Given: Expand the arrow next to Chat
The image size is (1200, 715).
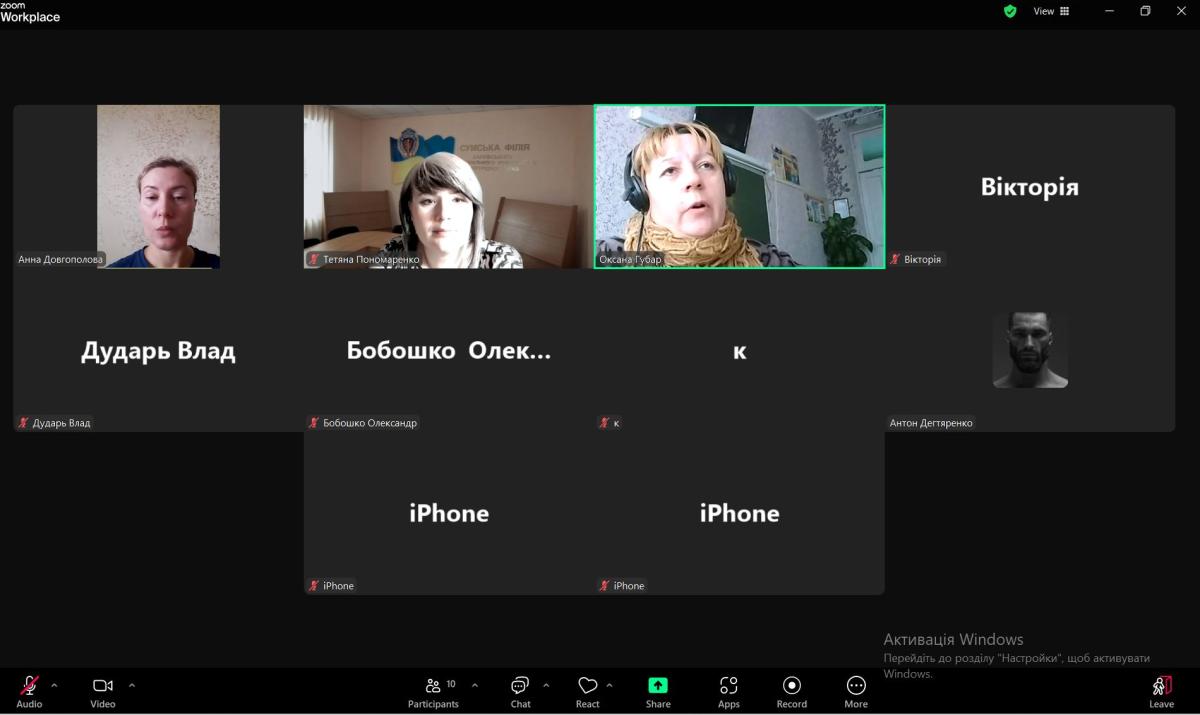Looking at the screenshot, I should [546, 685].
